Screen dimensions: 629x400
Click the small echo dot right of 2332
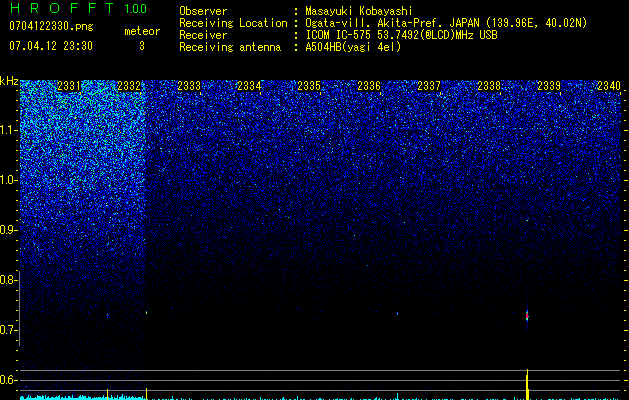pyautogui.click(x=146, y=312)
